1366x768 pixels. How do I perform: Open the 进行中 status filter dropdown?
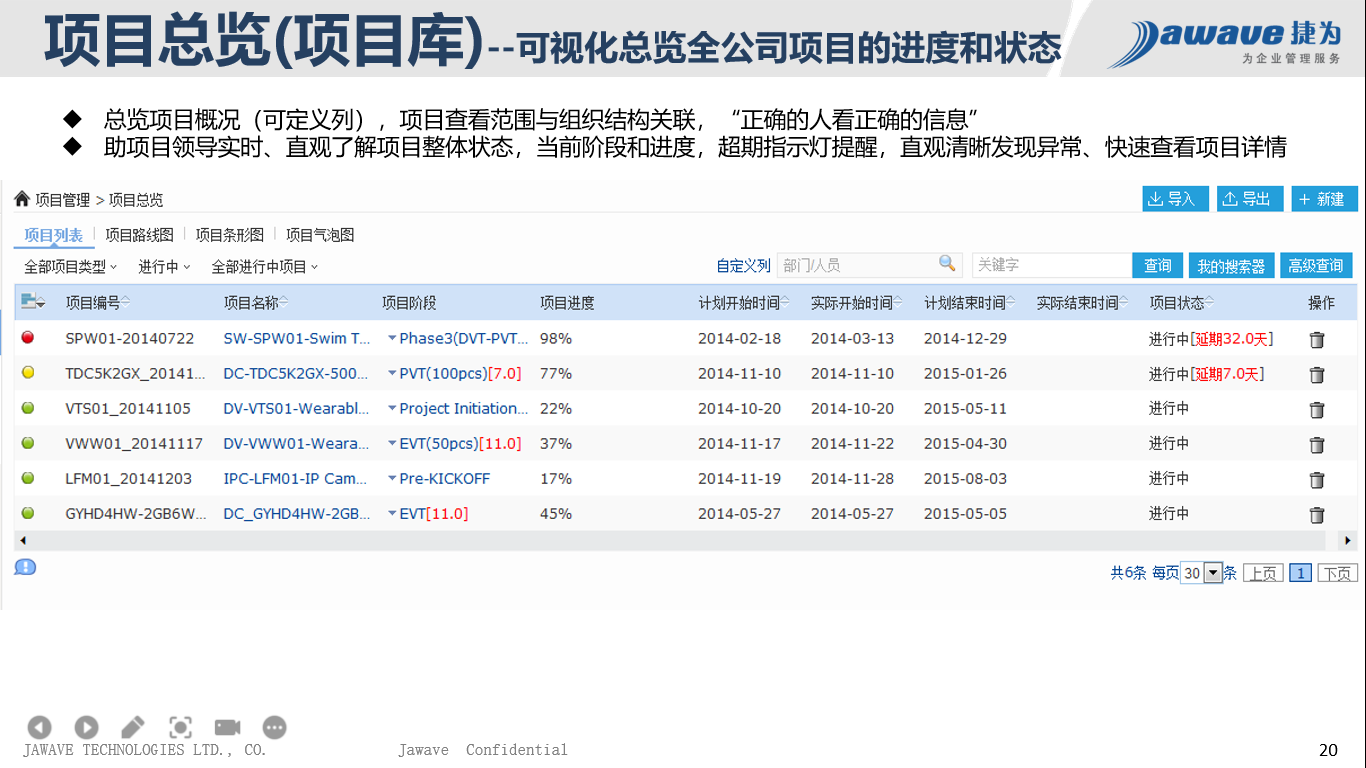(164, 267)
